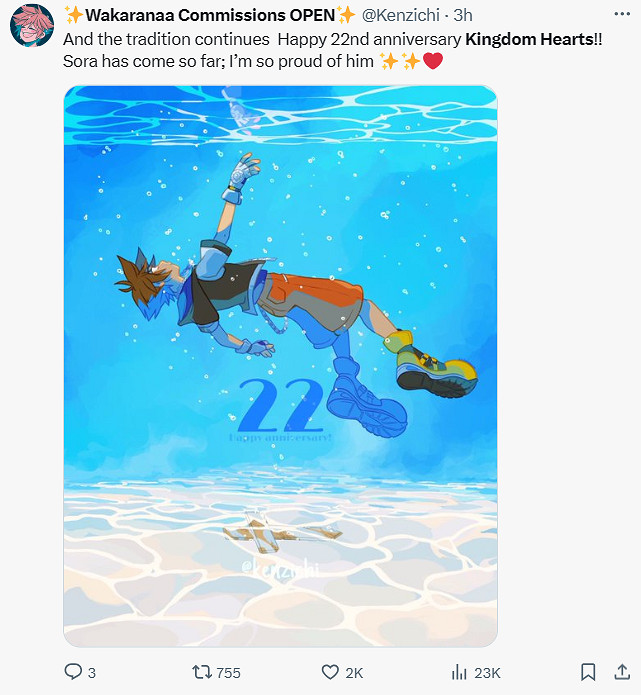Click the share upload icon
Viewport: 641px width, 695px height.
(622, 672)
